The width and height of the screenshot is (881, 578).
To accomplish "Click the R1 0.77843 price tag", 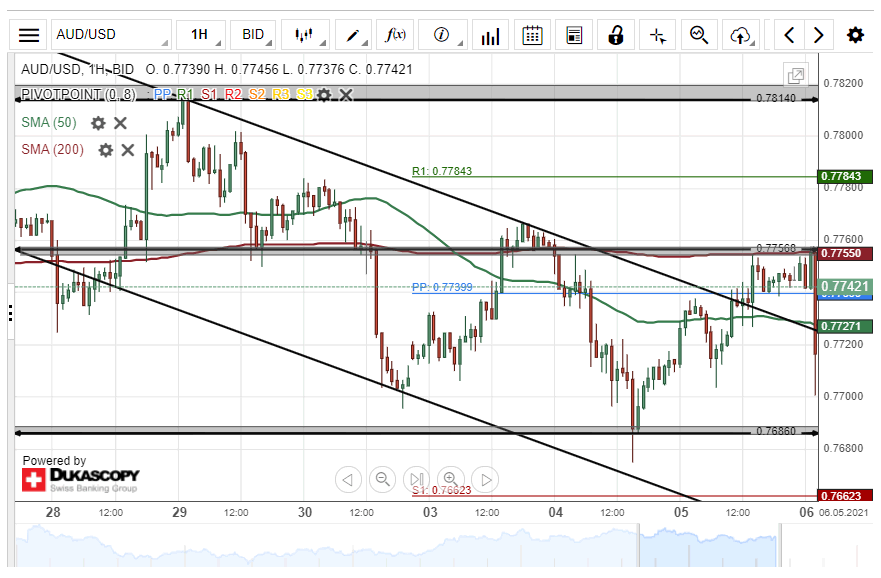I will point(845,176).
